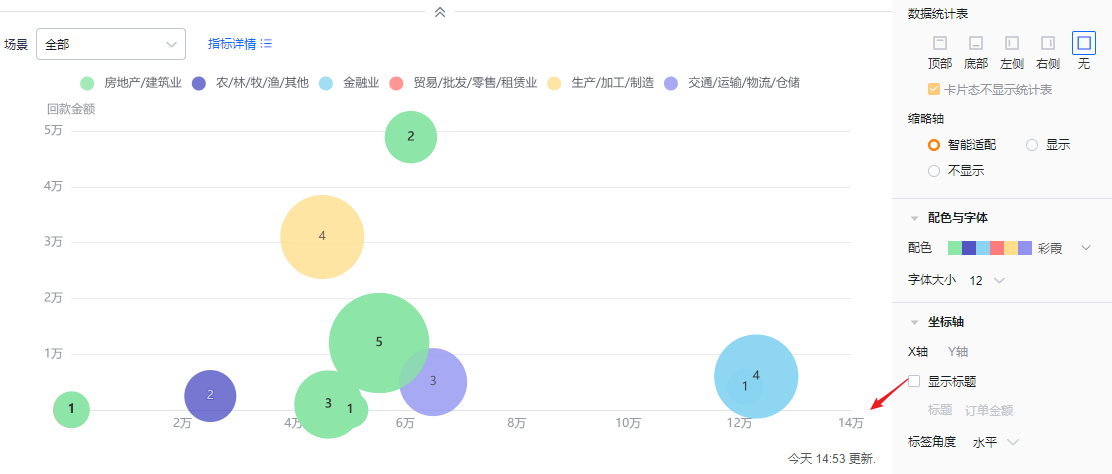This screenshot has width=1112, height=474.
Task: Enable the 显示标题 checkbox
Action: [914, 381]
